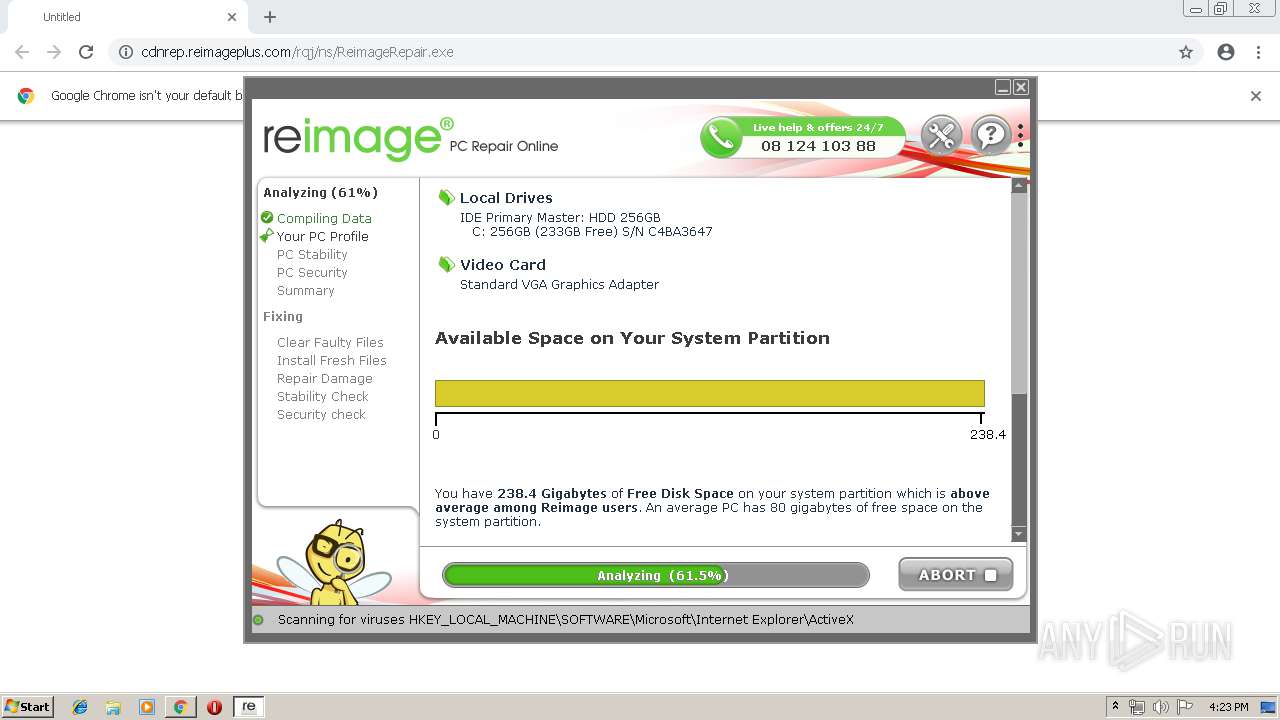Show hidden system tray icons
The width and height of the screenshot is (1280, 720).
[x=1116, y=707]
